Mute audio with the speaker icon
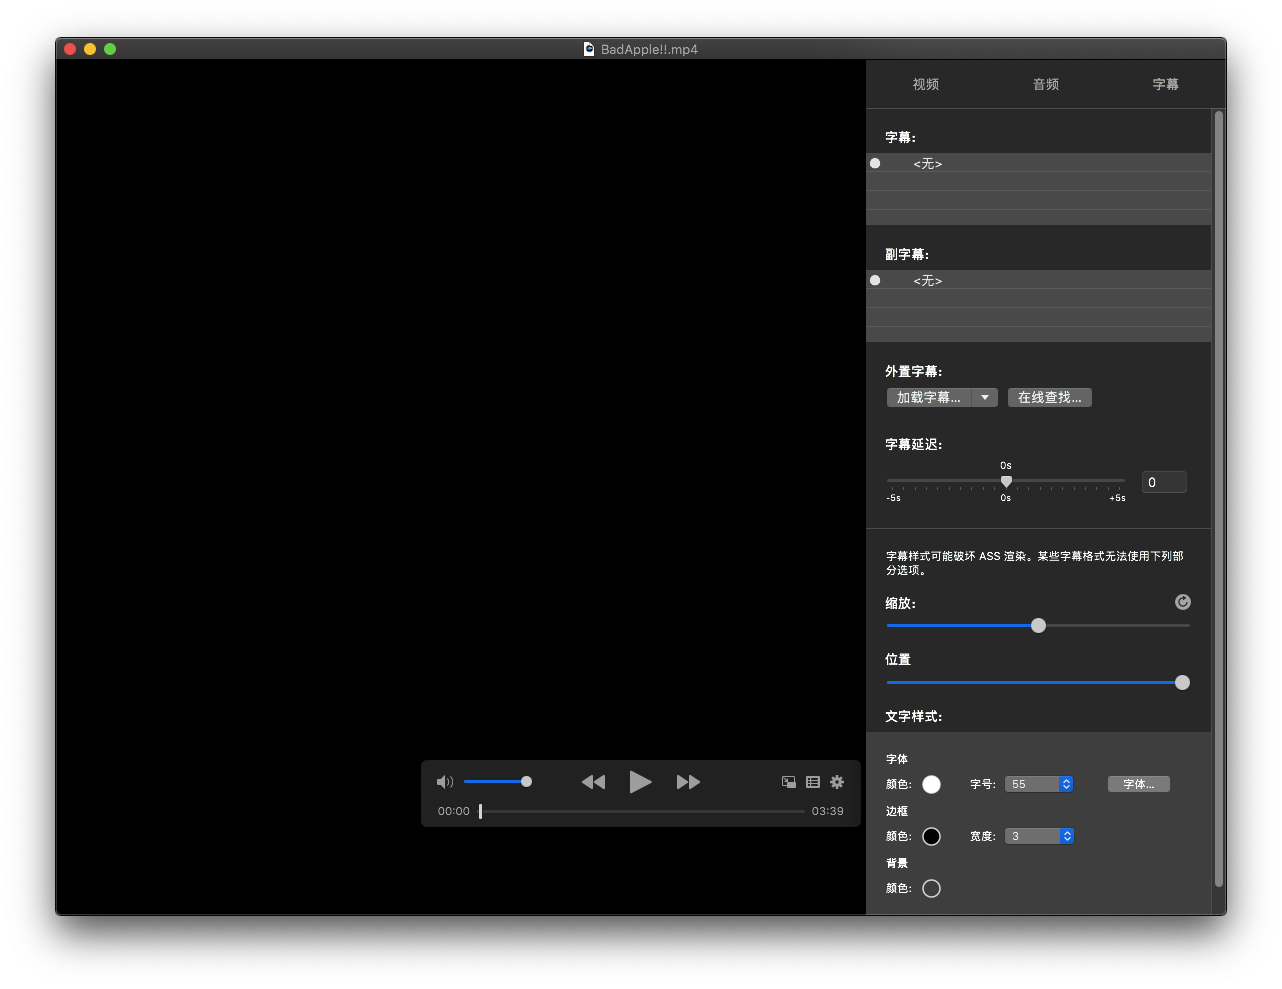Image resolution: width=1282 pixels, height=989 pixels. 445,782
